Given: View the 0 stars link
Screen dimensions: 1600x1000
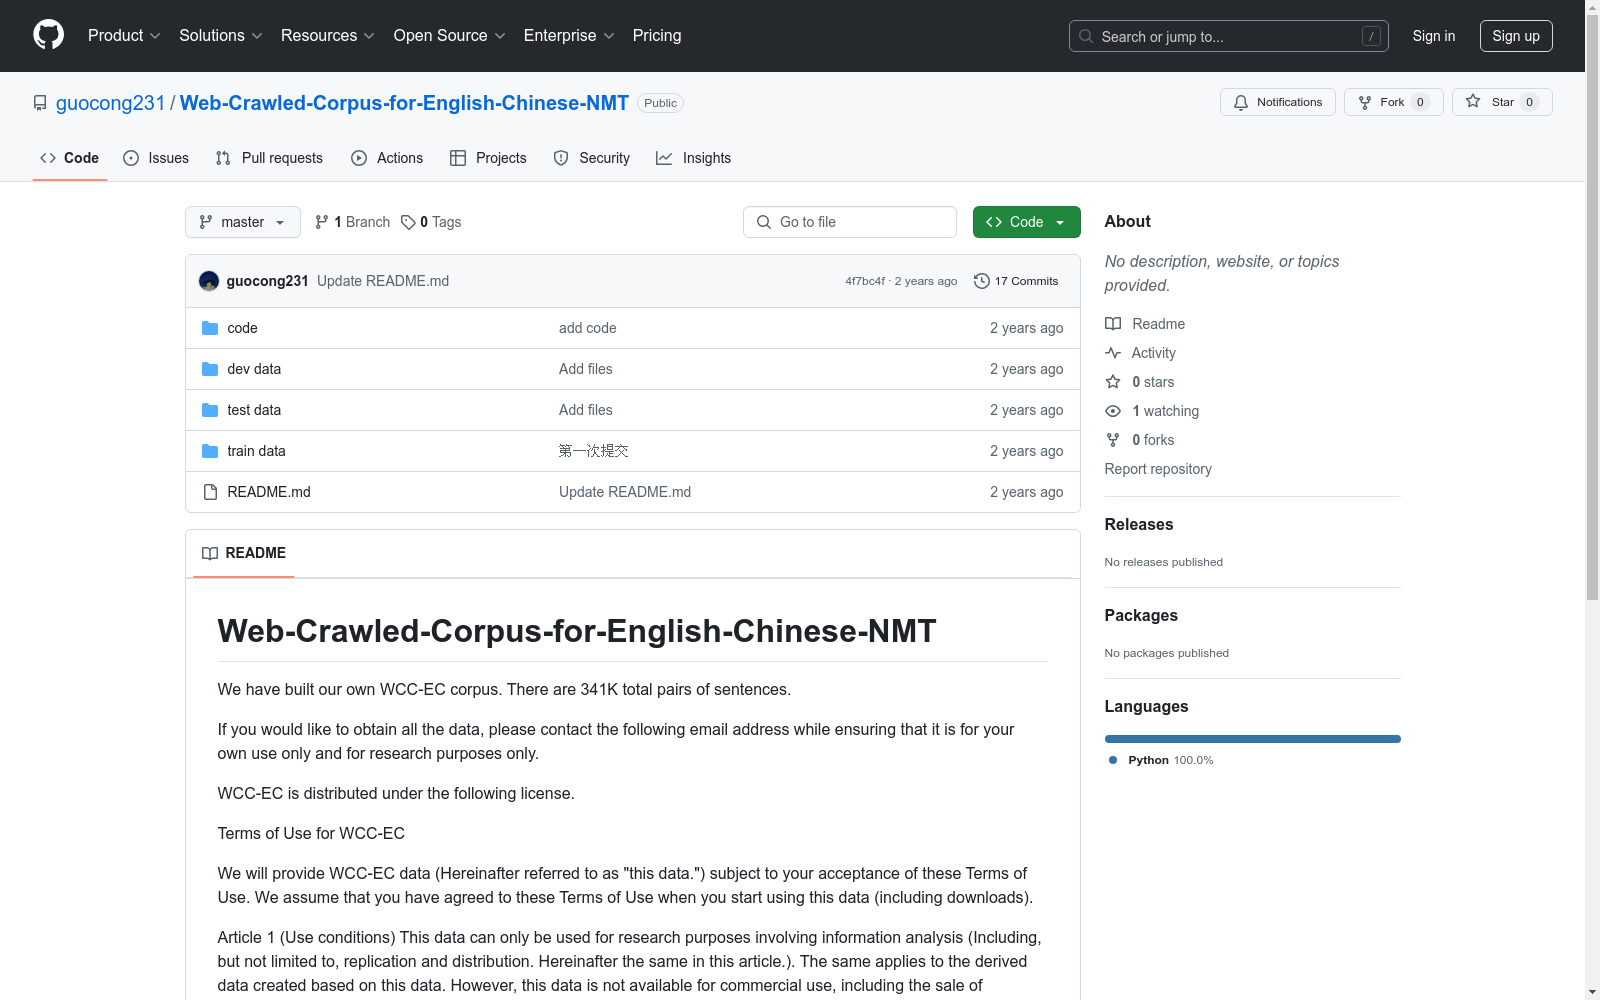Looking at the screenshot, I should tap(1140, 382).
